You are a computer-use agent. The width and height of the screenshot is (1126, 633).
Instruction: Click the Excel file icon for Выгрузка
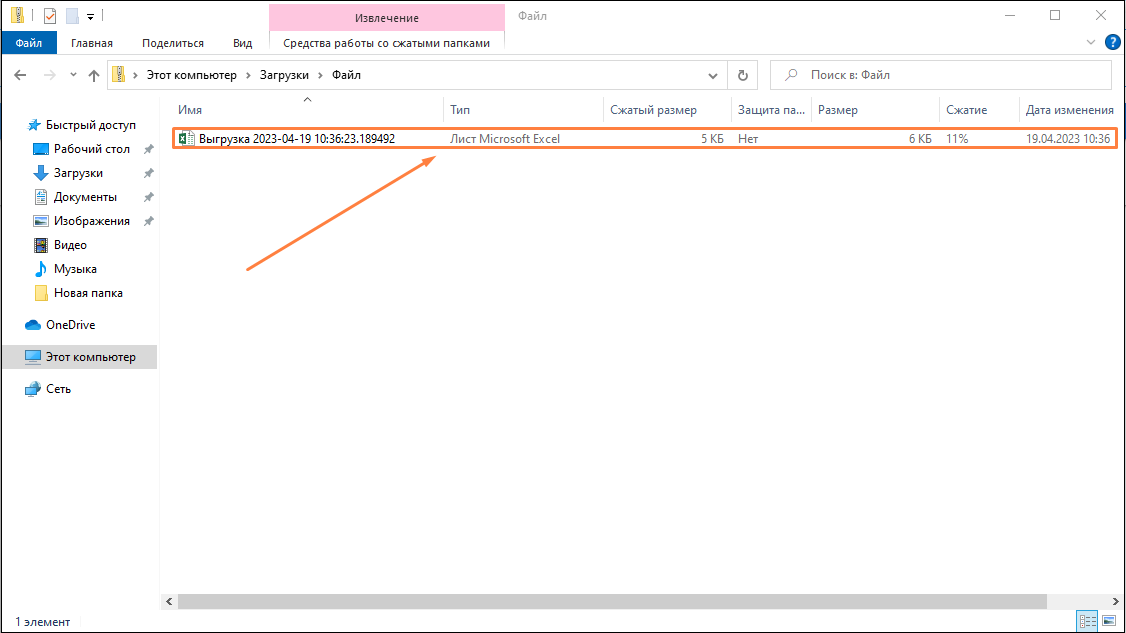pos(186,139)
